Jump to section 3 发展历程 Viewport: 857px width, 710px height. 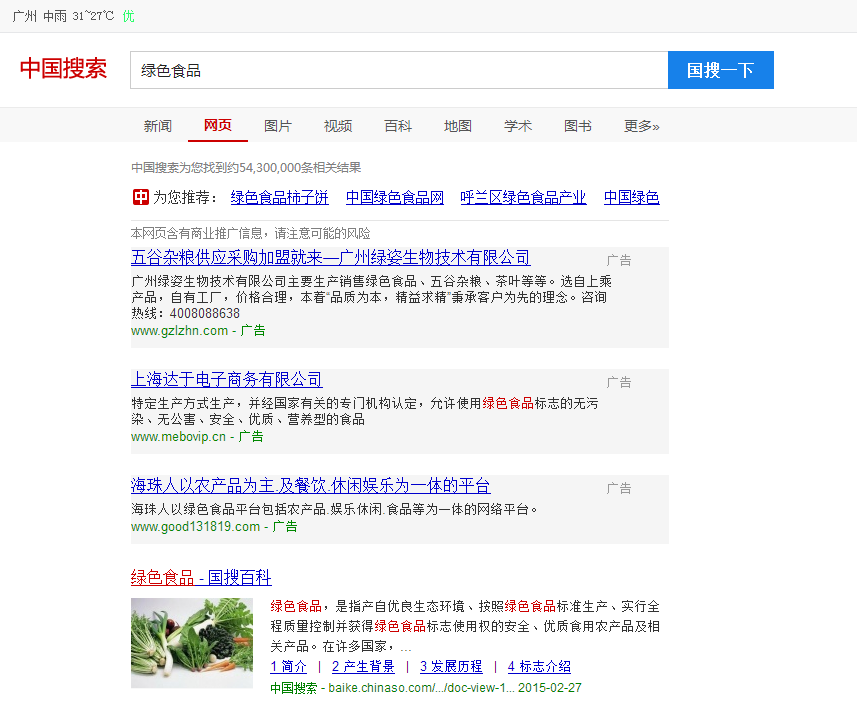(451, 666)
